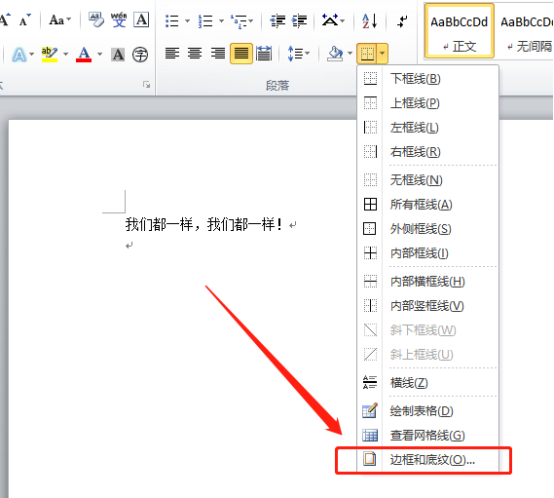Expand the Multilevel List dropdown arrow
This screenshot has height=498, width=554.
[251, 21]
